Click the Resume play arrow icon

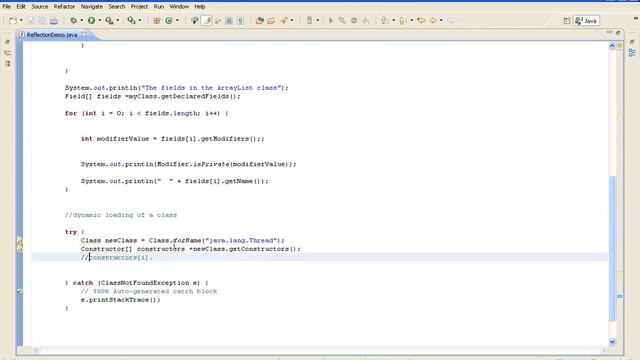pos(331,20)
